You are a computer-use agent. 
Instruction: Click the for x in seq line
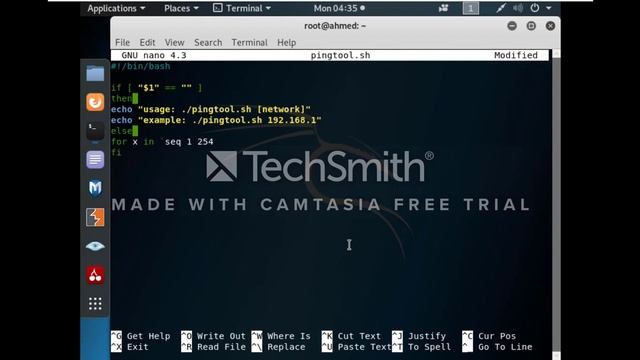[162, 142]
